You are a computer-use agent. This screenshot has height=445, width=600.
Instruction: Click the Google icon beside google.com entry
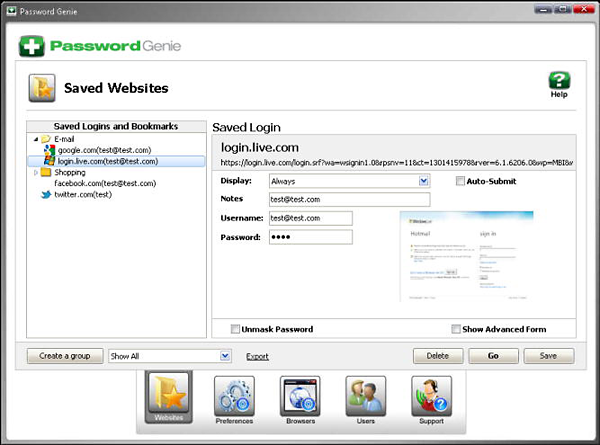click(x=49, y=150)
